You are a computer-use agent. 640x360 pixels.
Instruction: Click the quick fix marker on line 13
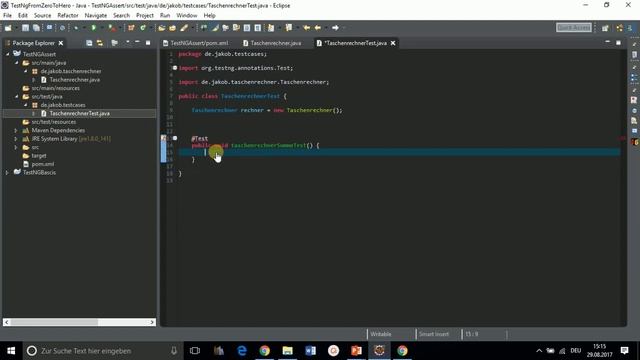164,138
